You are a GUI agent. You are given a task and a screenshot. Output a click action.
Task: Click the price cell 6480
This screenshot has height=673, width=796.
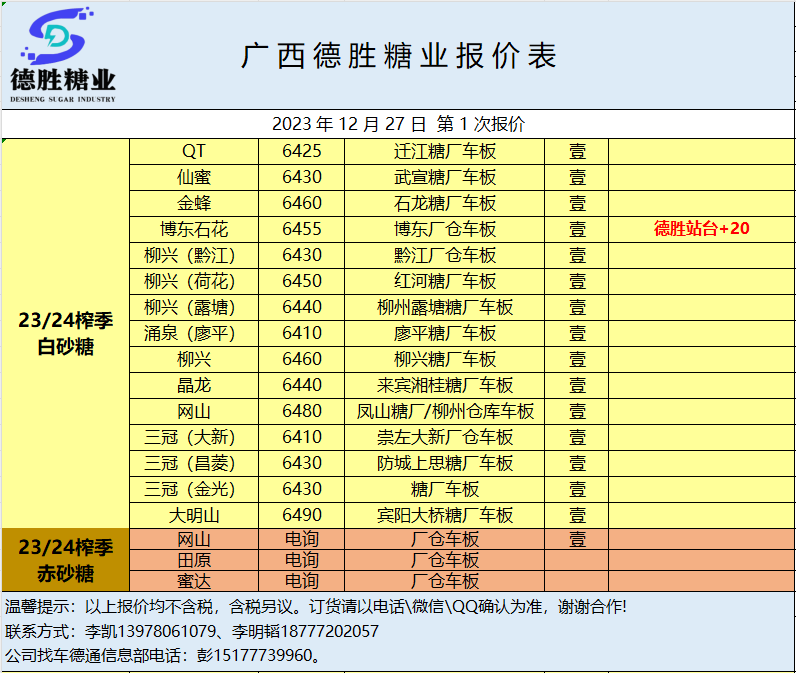[301, 411]
